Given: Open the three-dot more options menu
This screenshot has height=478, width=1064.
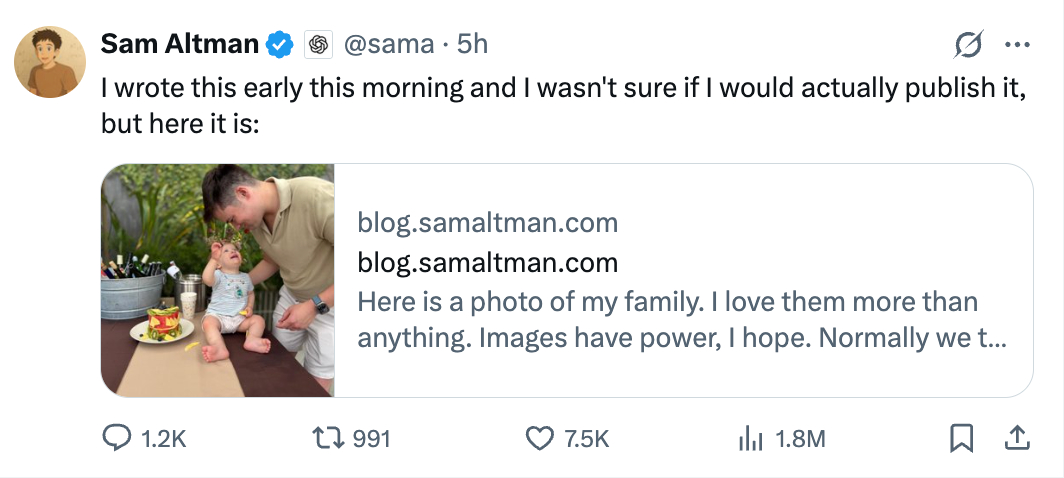Looking at the screenshot, I should tap(1016, 44).
